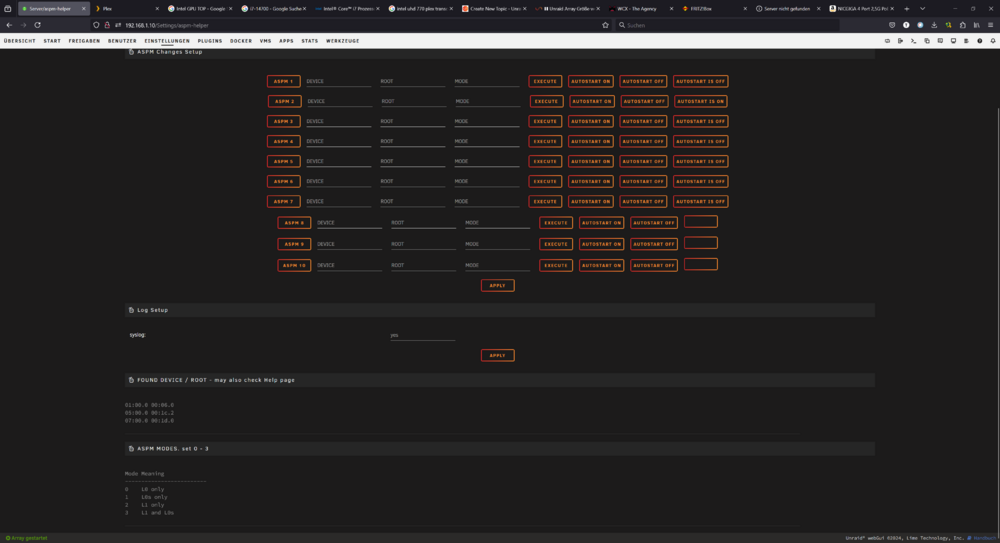1000x543 pixels.
Task: Click the syslog yes field
Action: pos(422,335)
